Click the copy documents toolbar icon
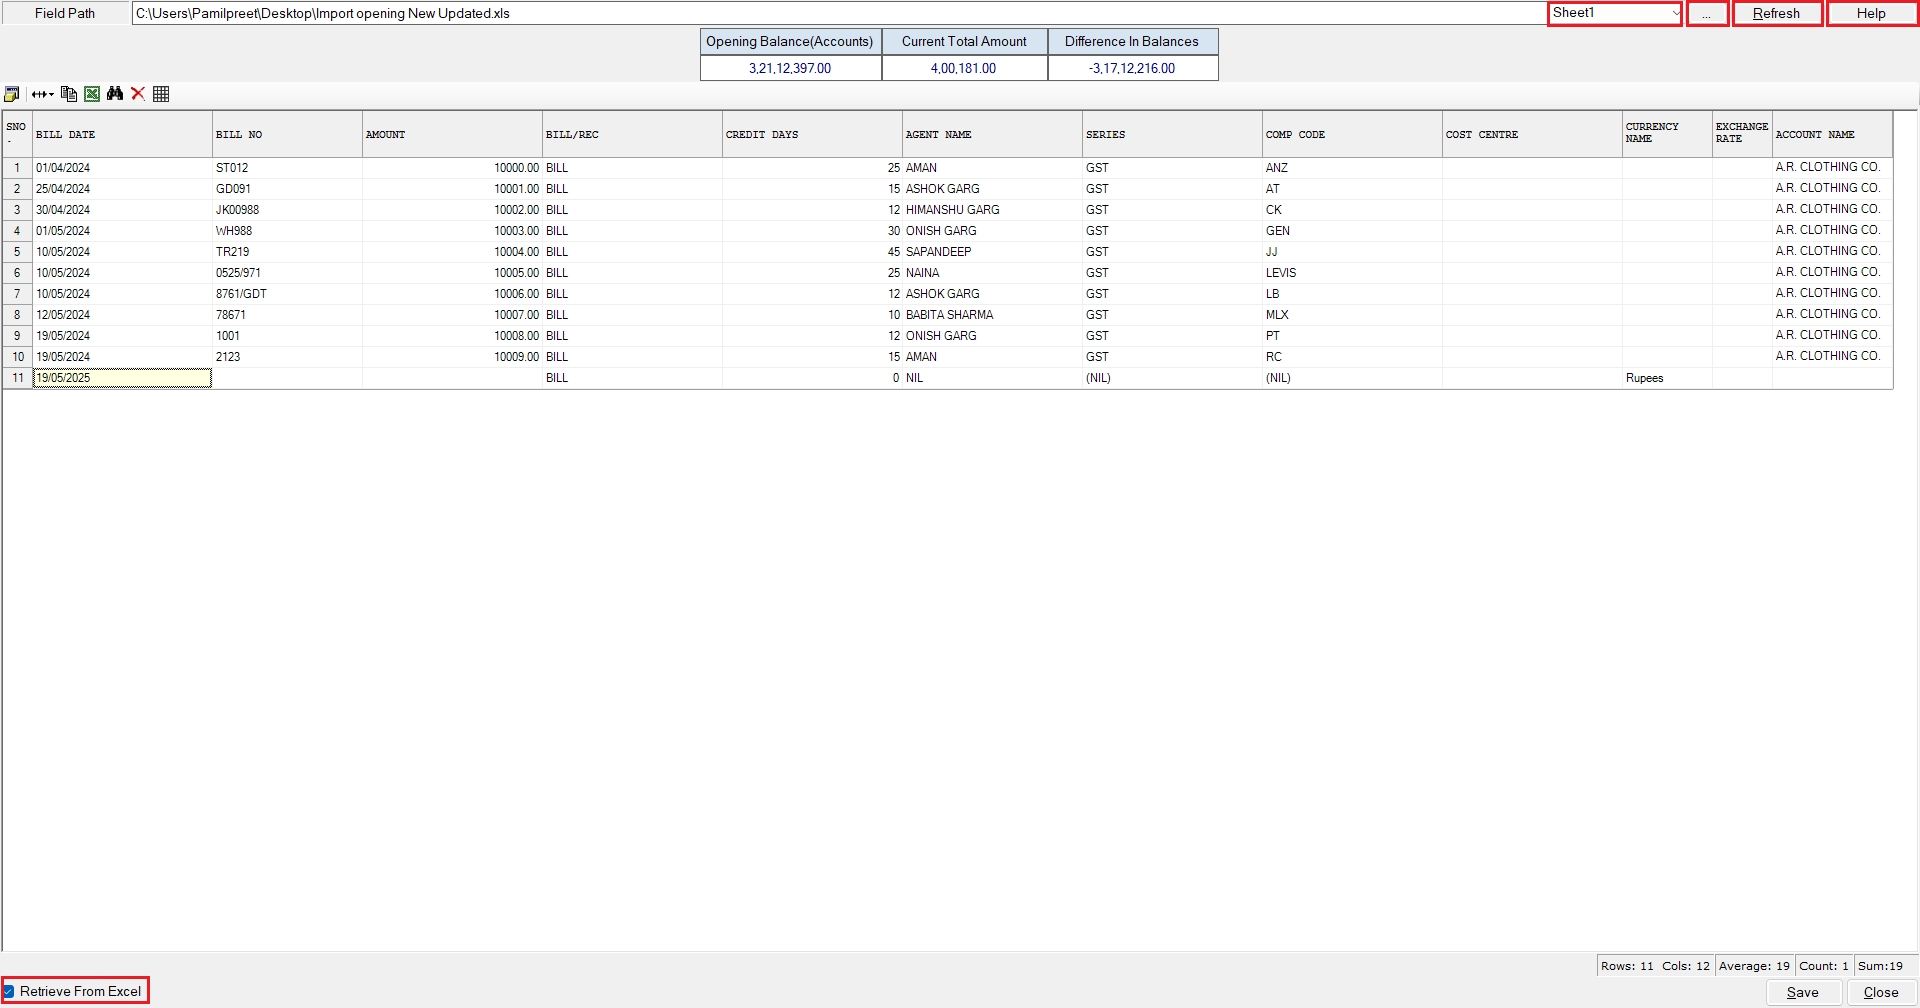1920x1008 pixels. point(69,94)
